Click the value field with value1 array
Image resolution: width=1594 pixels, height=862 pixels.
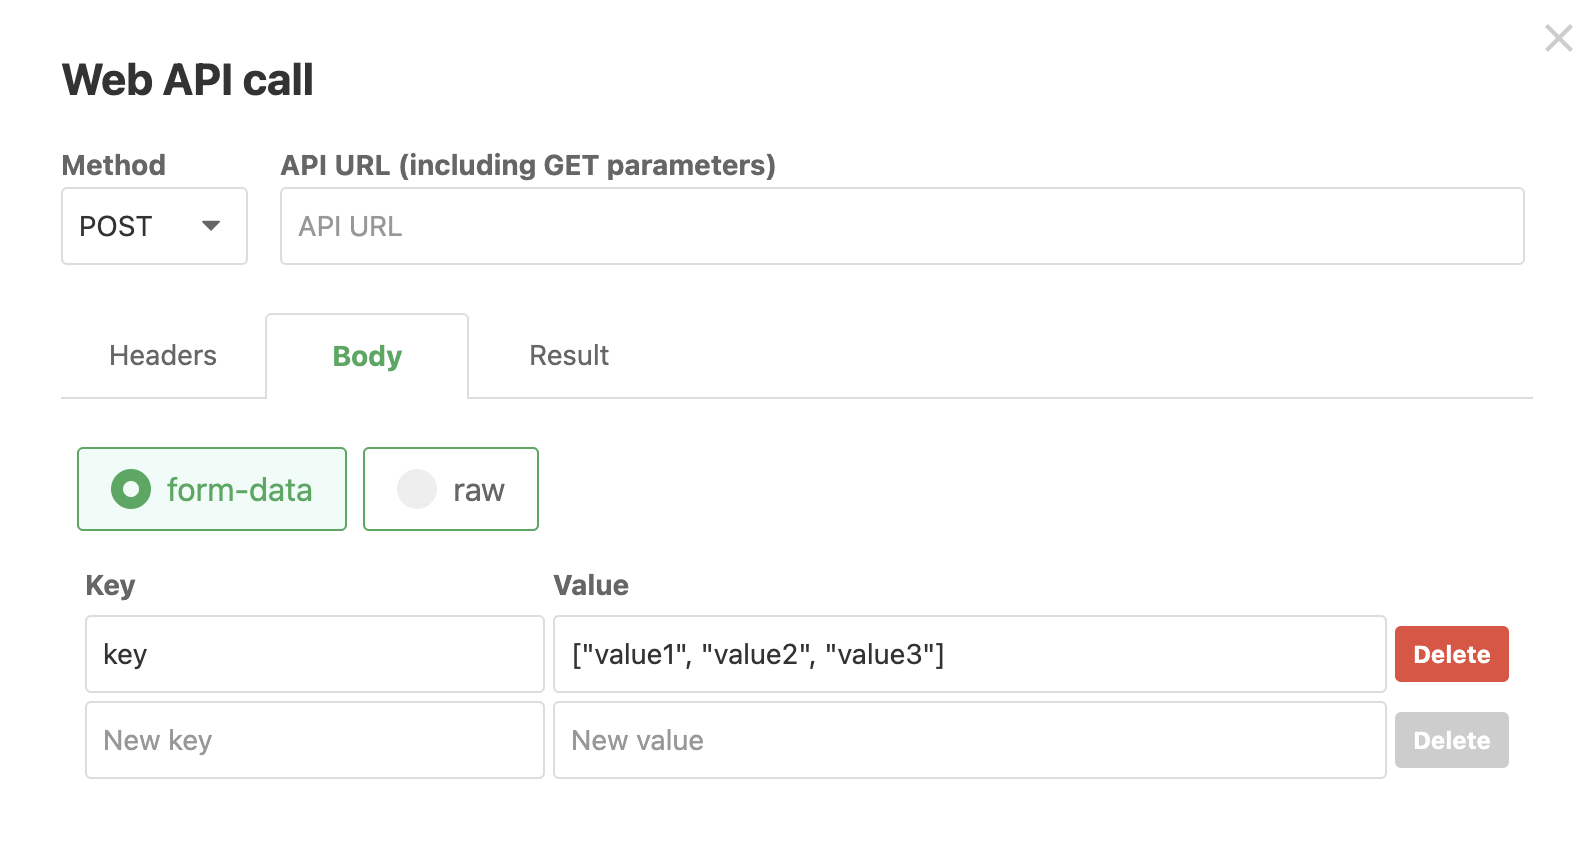(970, 654)
